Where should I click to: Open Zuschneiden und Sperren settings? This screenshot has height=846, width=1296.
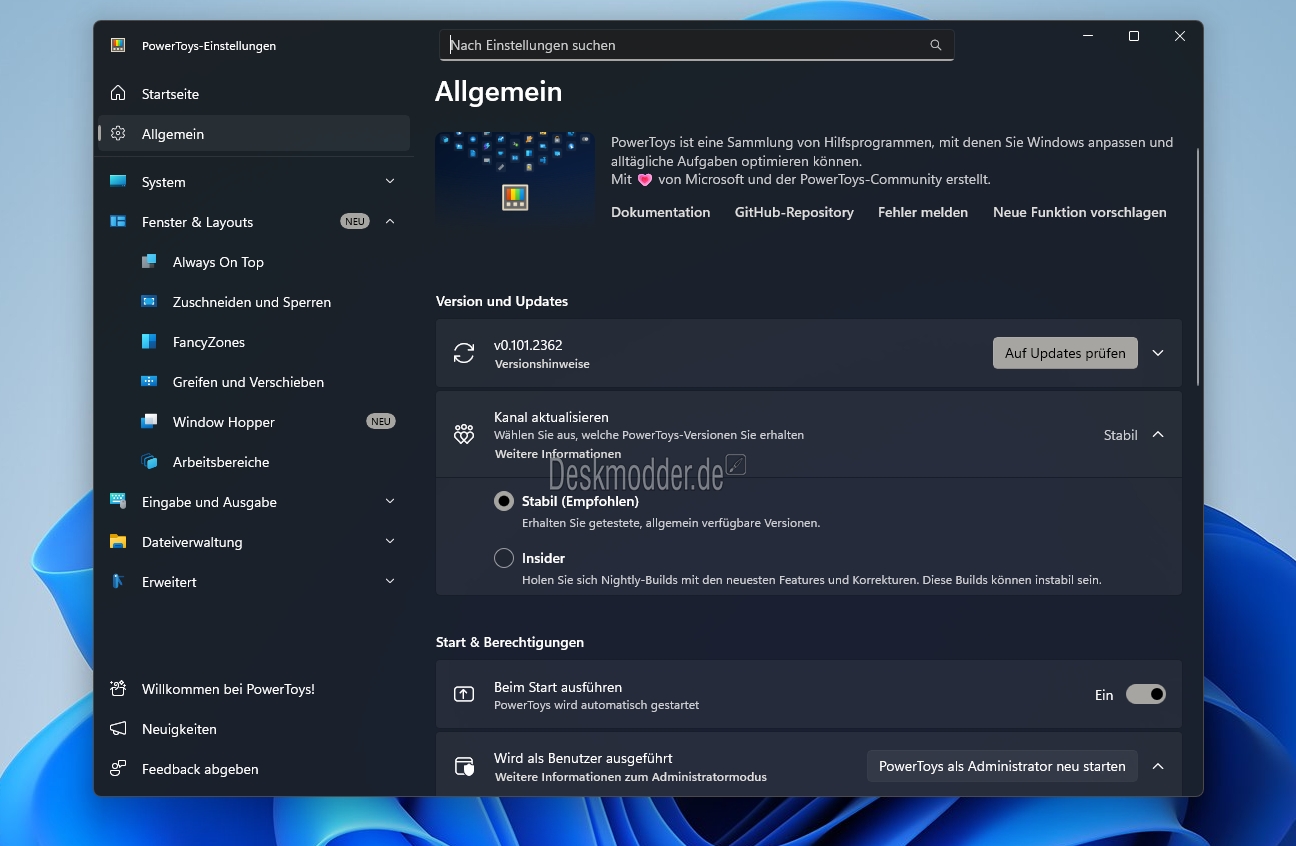(254, 302)
